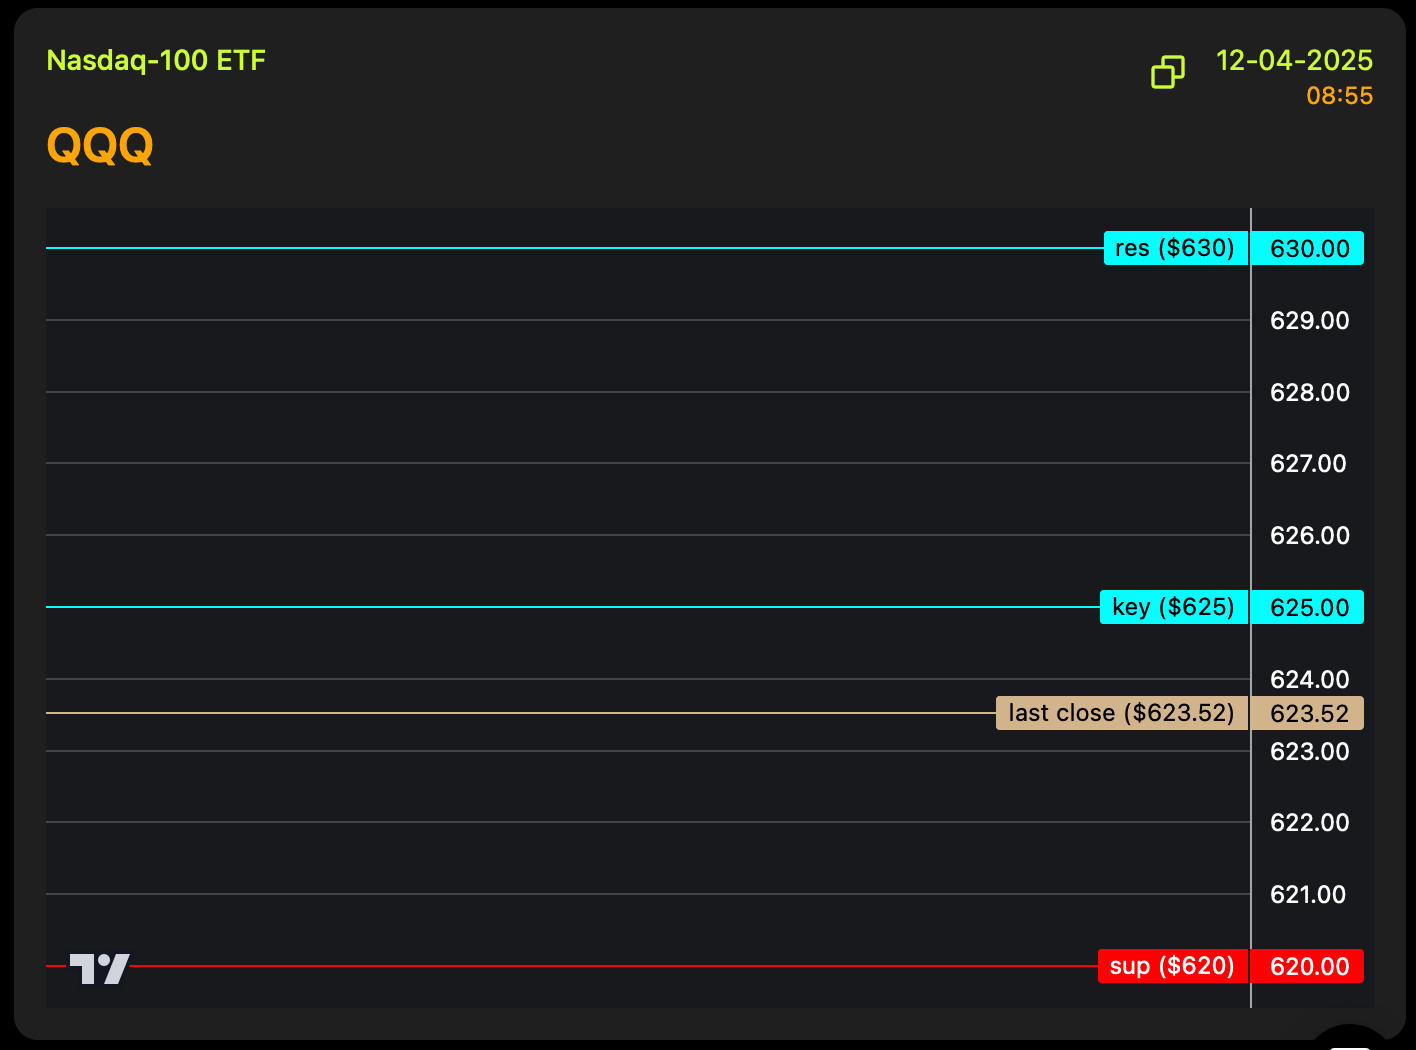This screenshot has height=1050, width=1416.
Task: Click the 621.00 price axis label
Action: tap(1309, 895)
